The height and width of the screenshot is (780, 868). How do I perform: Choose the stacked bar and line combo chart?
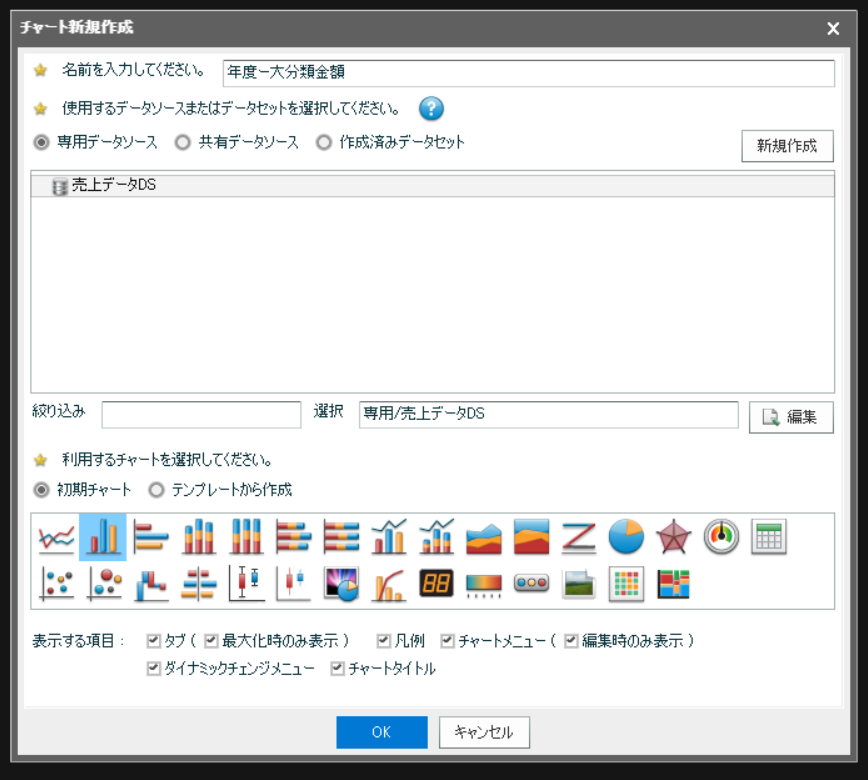coord(436,536)
